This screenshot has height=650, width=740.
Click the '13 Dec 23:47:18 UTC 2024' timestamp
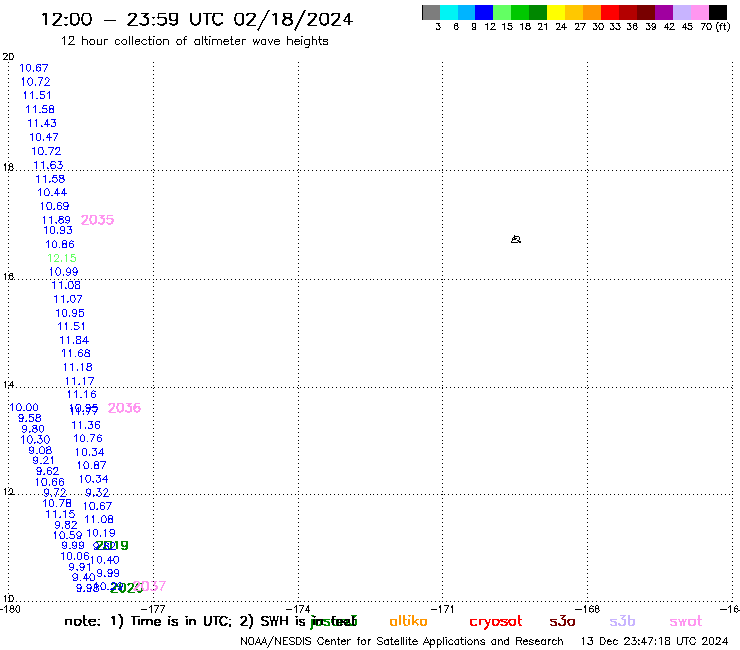click(654, 641)
